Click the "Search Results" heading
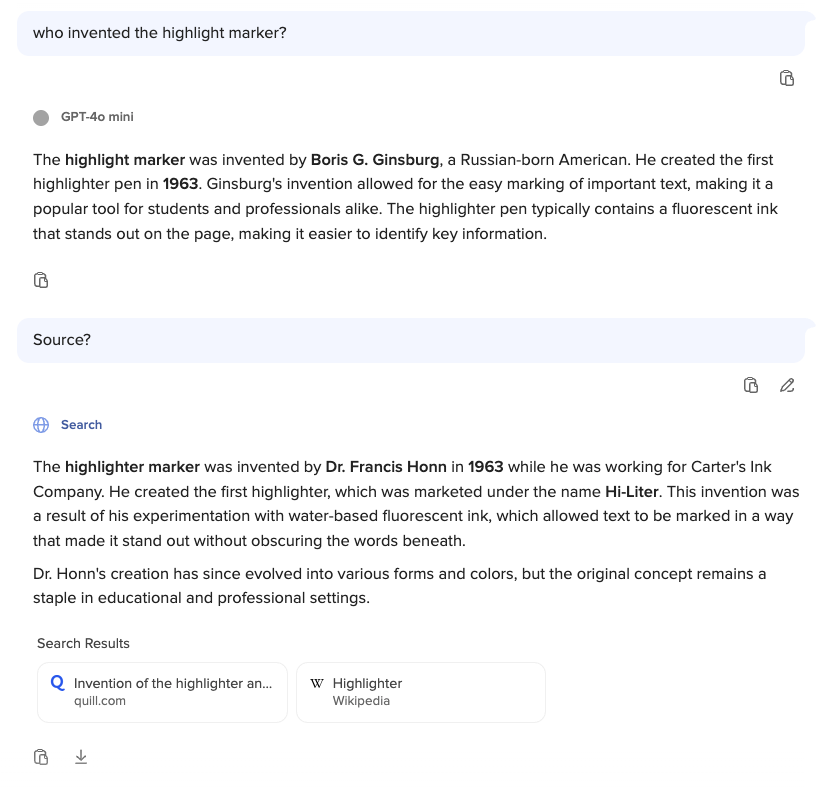Image resolution: width=837 pixels, height=794 pixels. coord(83,643)
